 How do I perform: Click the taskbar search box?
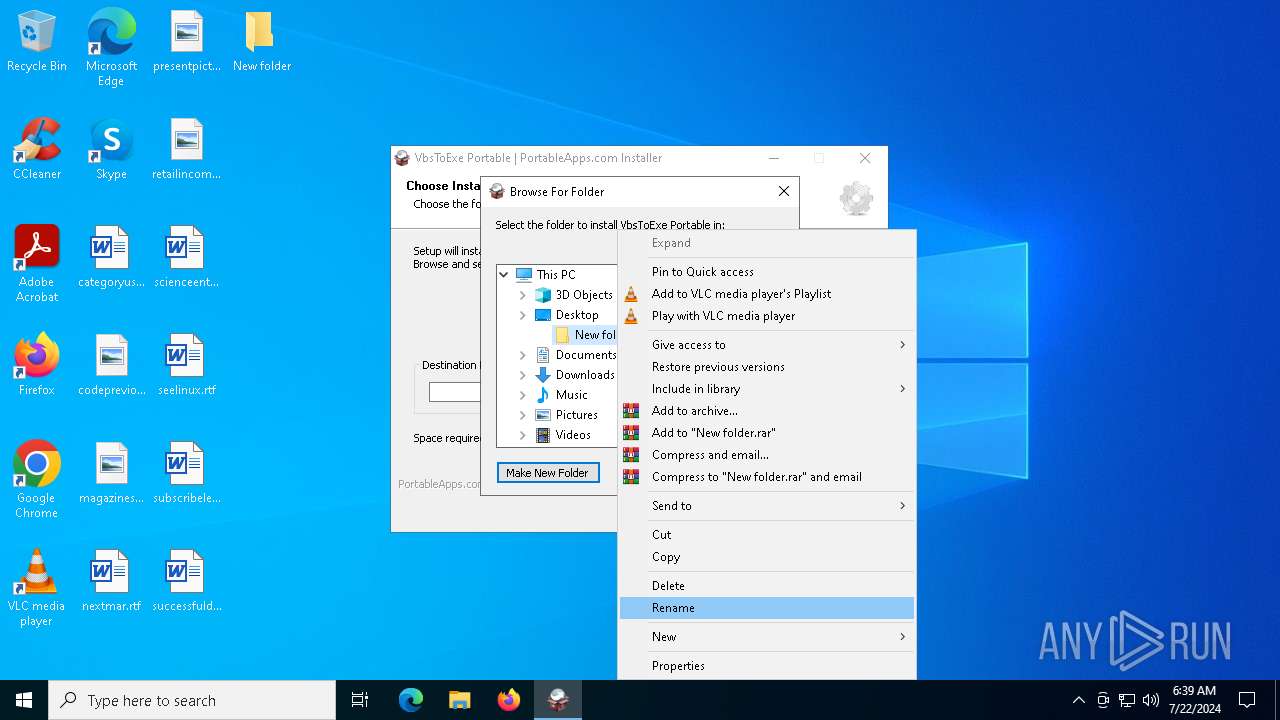(x=192, y=700)
